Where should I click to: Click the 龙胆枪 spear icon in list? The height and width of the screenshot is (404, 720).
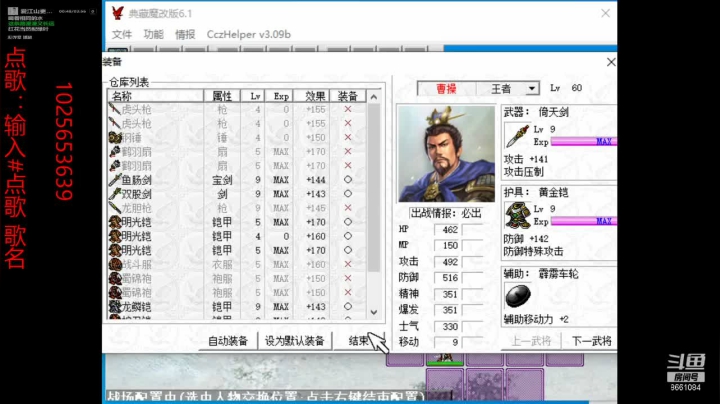tap(115, 208)
